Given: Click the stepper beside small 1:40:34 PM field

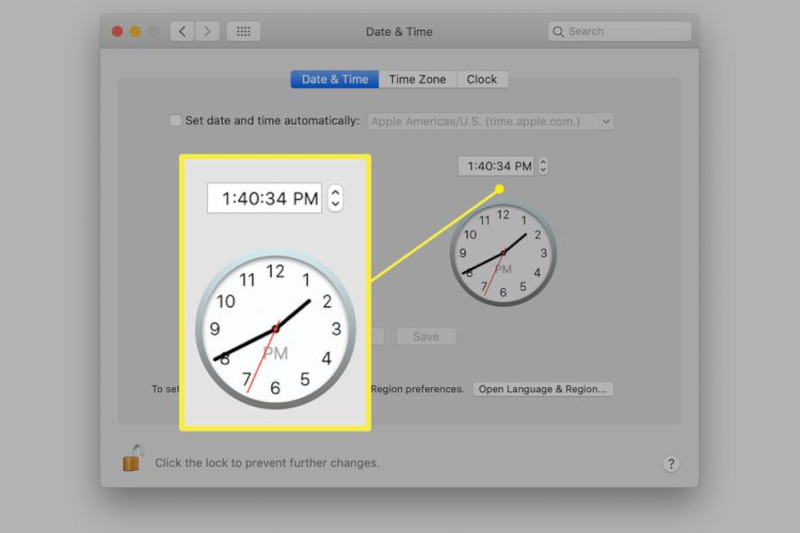Looking at the screenshot, I should tap(543, 166).
